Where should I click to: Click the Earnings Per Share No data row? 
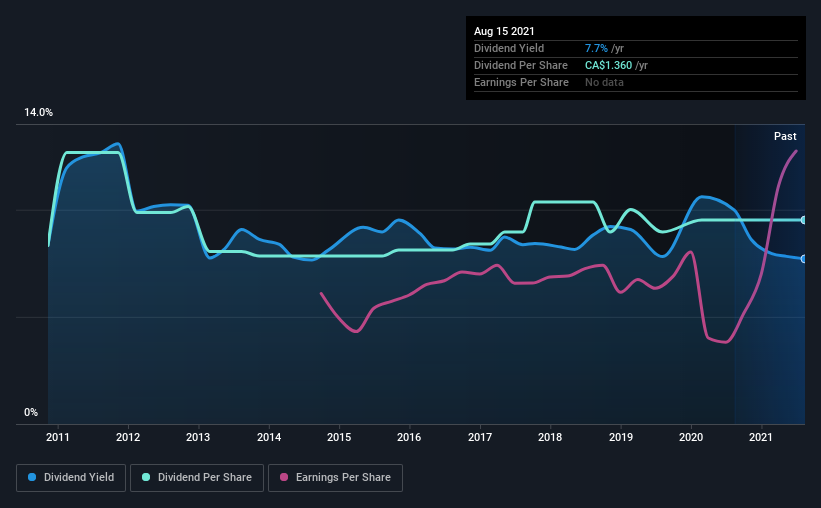(636, 82)
